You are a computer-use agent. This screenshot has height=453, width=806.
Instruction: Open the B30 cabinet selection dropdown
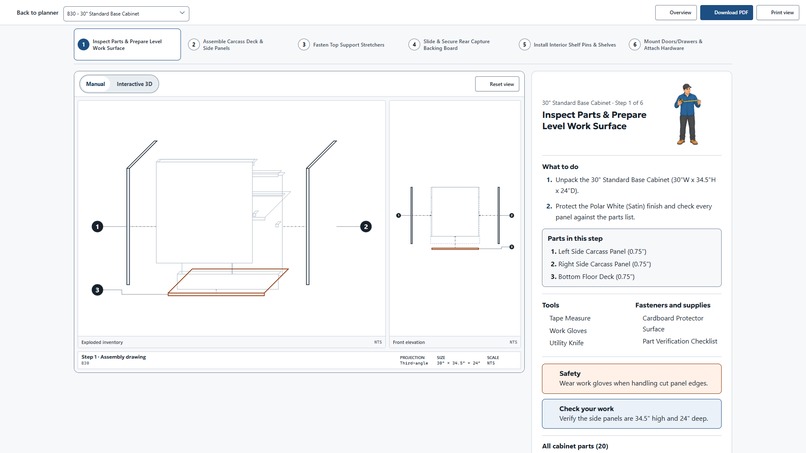pos(126,14)
